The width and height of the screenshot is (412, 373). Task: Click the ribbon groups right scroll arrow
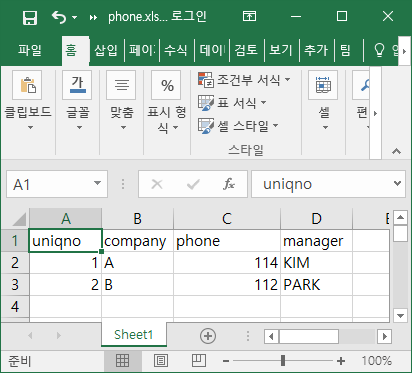pyautogui.click(x=375, y=113)
